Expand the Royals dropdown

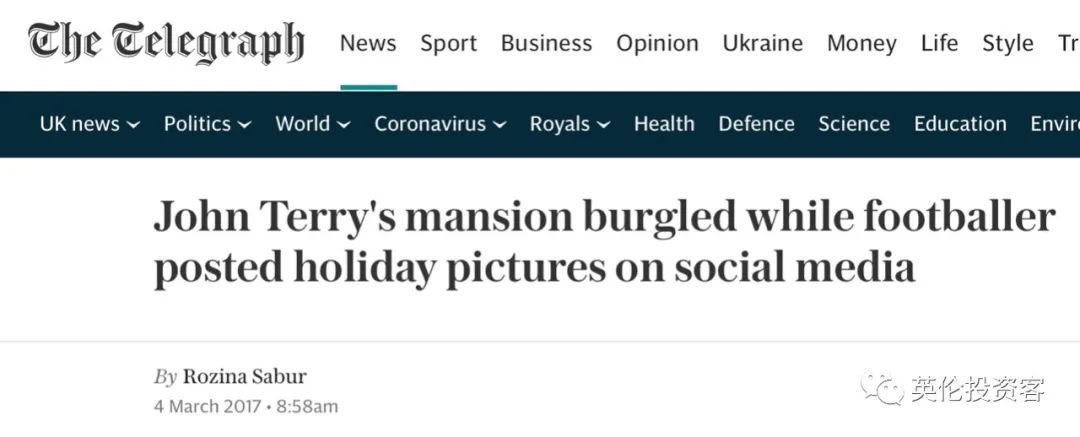tap(570, 125)
